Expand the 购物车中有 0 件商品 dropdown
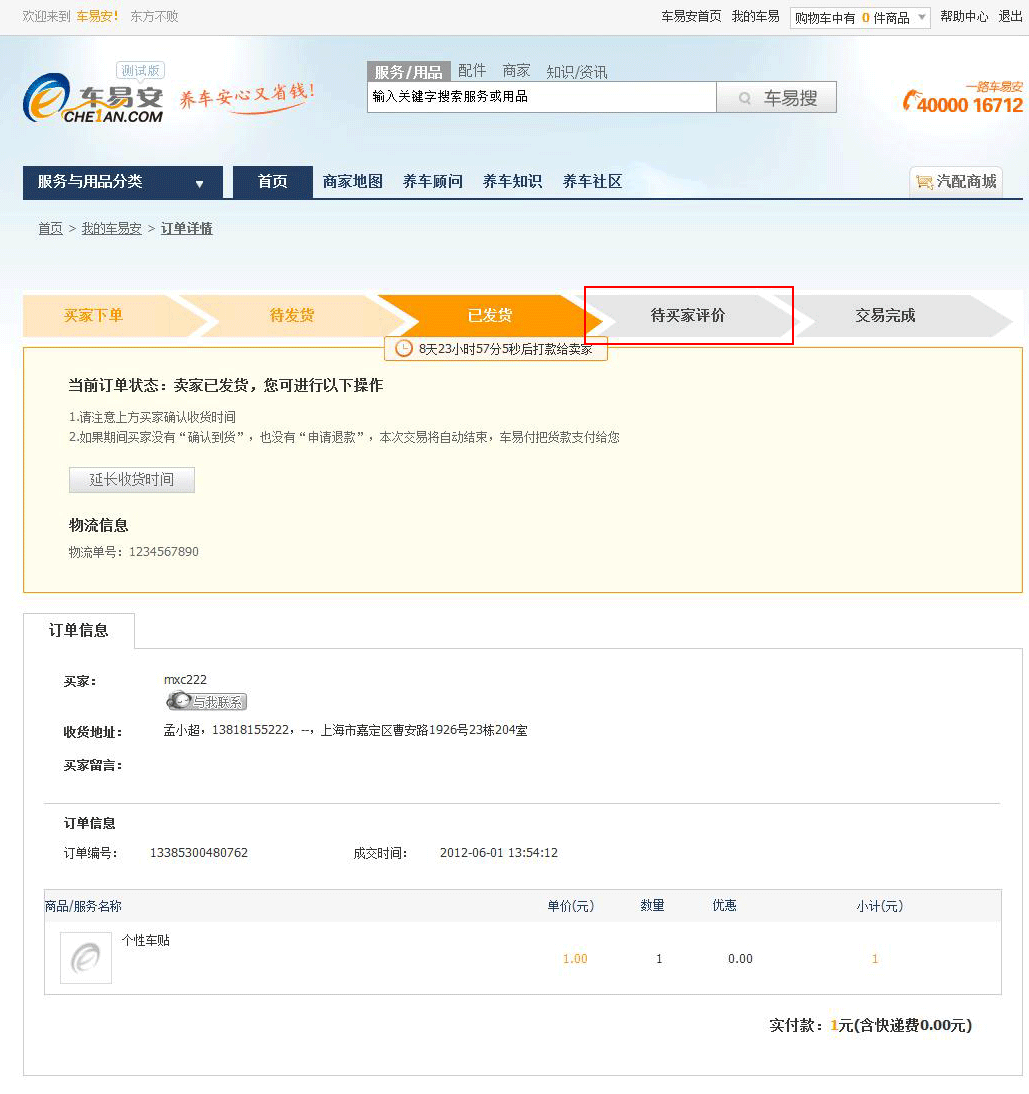 coord(859,17)
